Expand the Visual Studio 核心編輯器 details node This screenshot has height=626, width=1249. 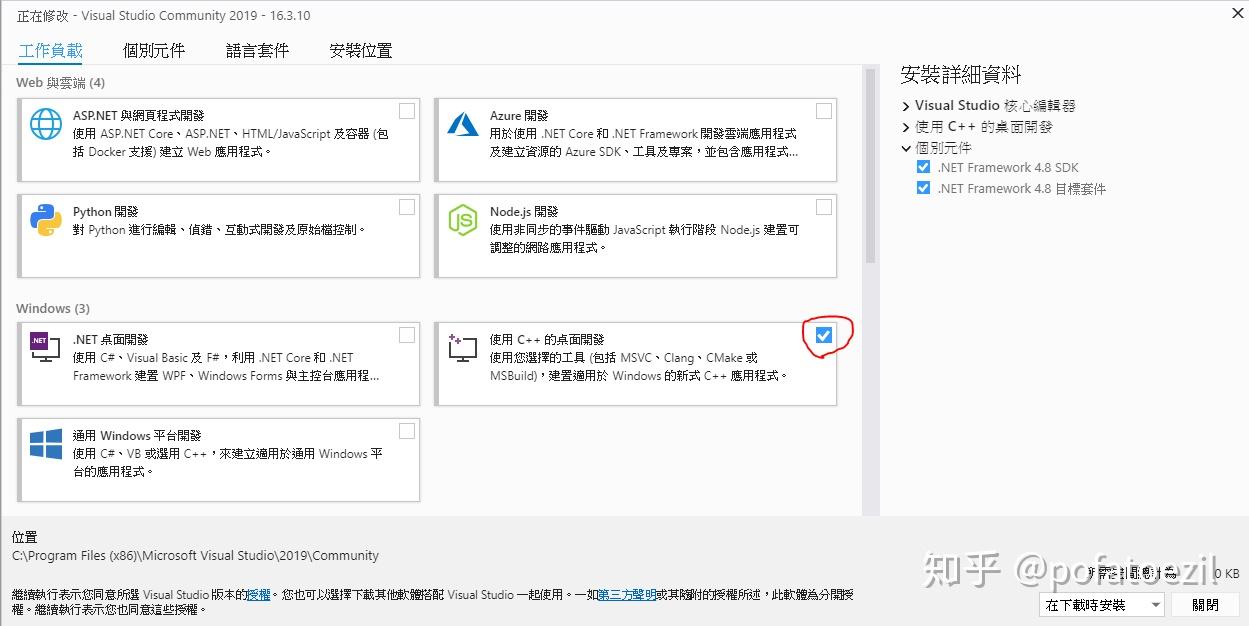[x=906, y=106]
